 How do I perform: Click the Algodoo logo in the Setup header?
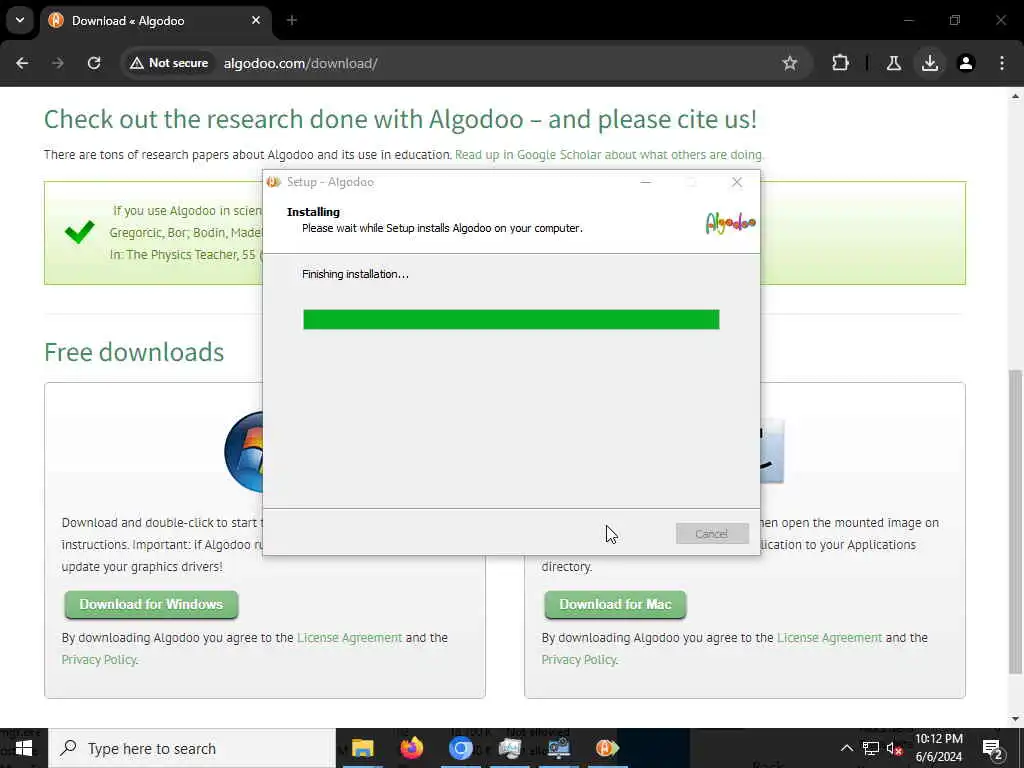click(731, 223)
